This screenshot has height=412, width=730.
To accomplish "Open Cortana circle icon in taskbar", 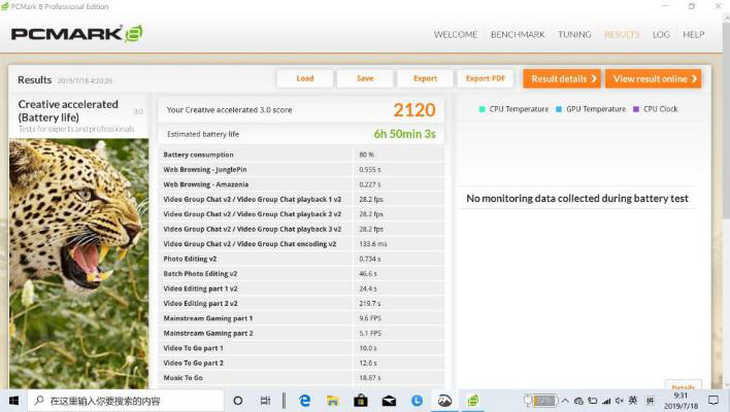I will (238, 401).
